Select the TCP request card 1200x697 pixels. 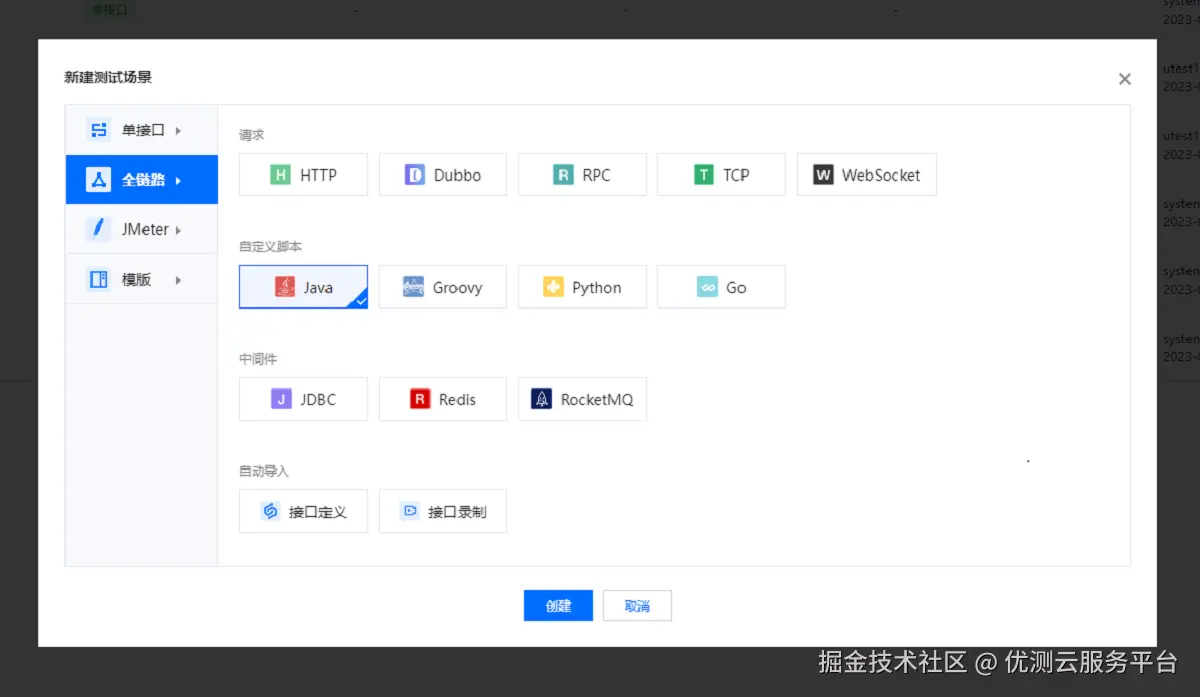click(x=721, y=174)
